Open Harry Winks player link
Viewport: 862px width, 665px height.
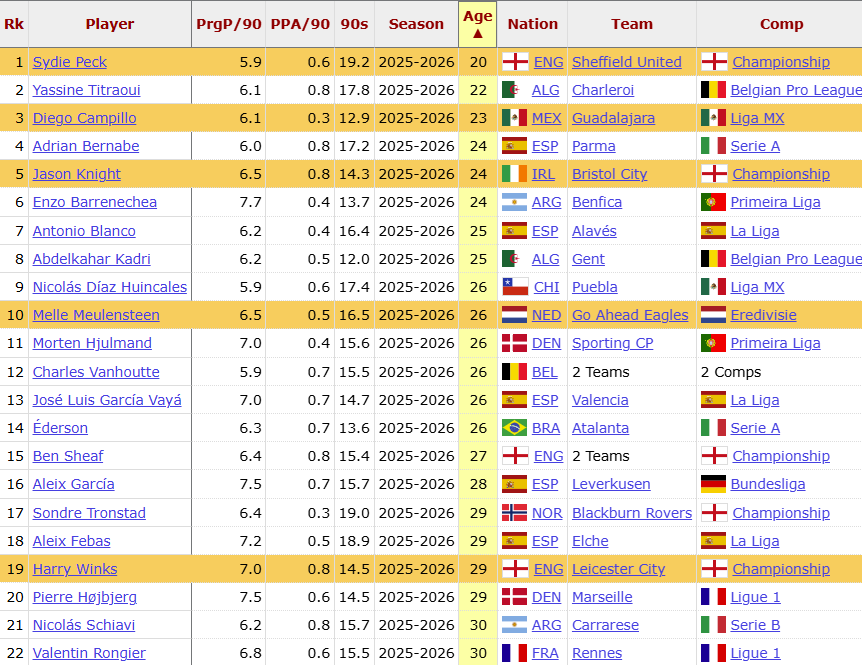pyautogui.click(x=75, y=569)
